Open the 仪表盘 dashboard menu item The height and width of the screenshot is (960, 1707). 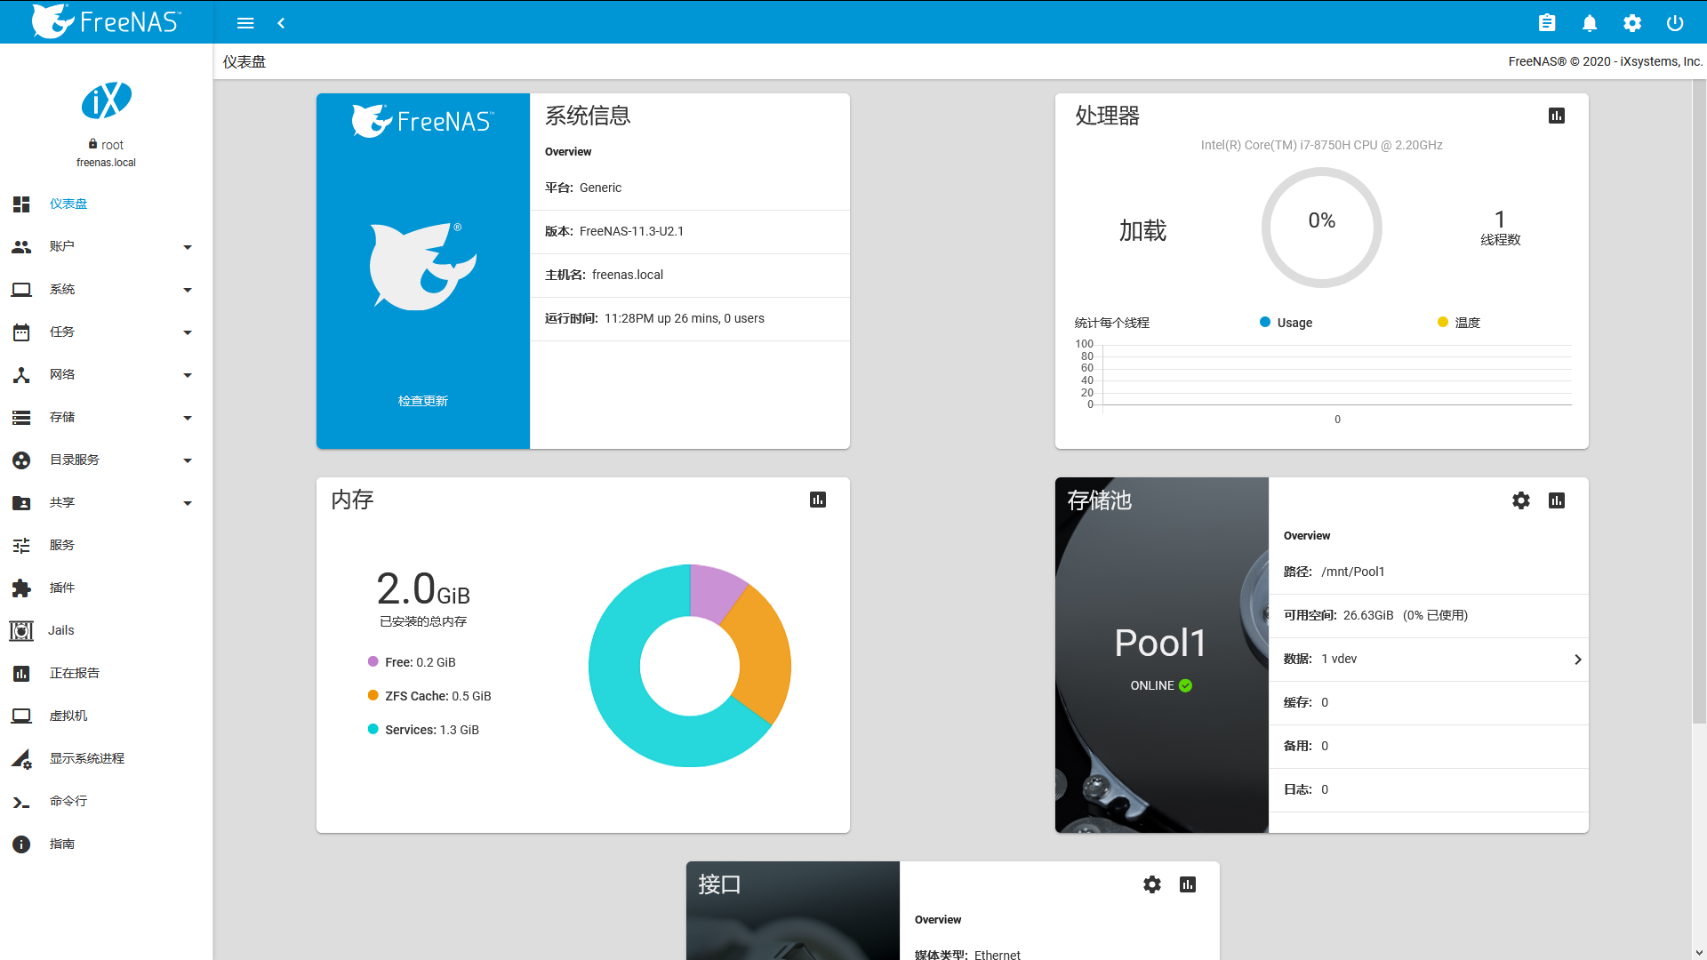[106, 204]
